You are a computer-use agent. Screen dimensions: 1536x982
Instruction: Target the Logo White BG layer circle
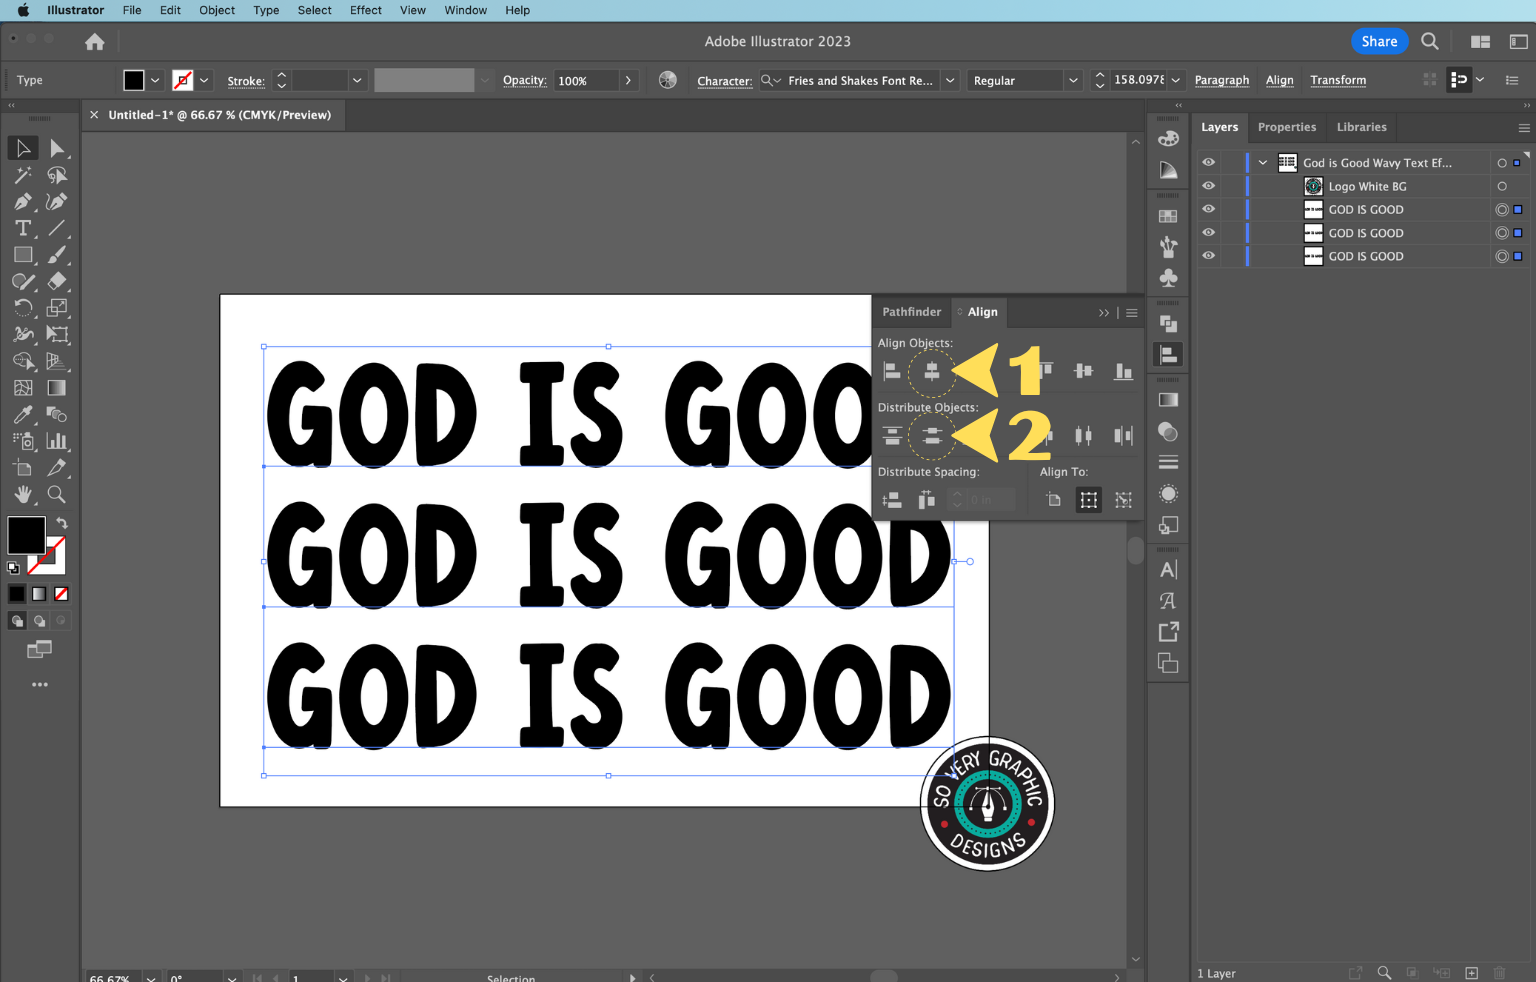click(x=1501, y=186)
